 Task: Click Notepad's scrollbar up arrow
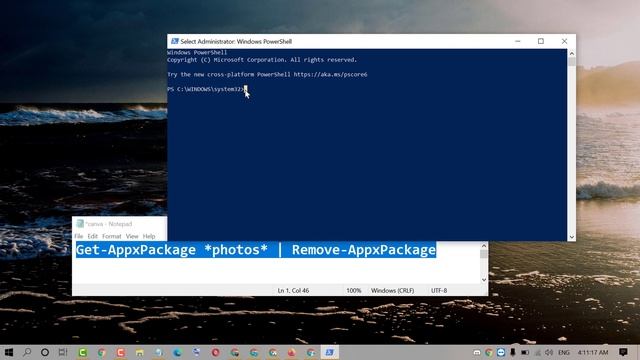tap(484, 246)
